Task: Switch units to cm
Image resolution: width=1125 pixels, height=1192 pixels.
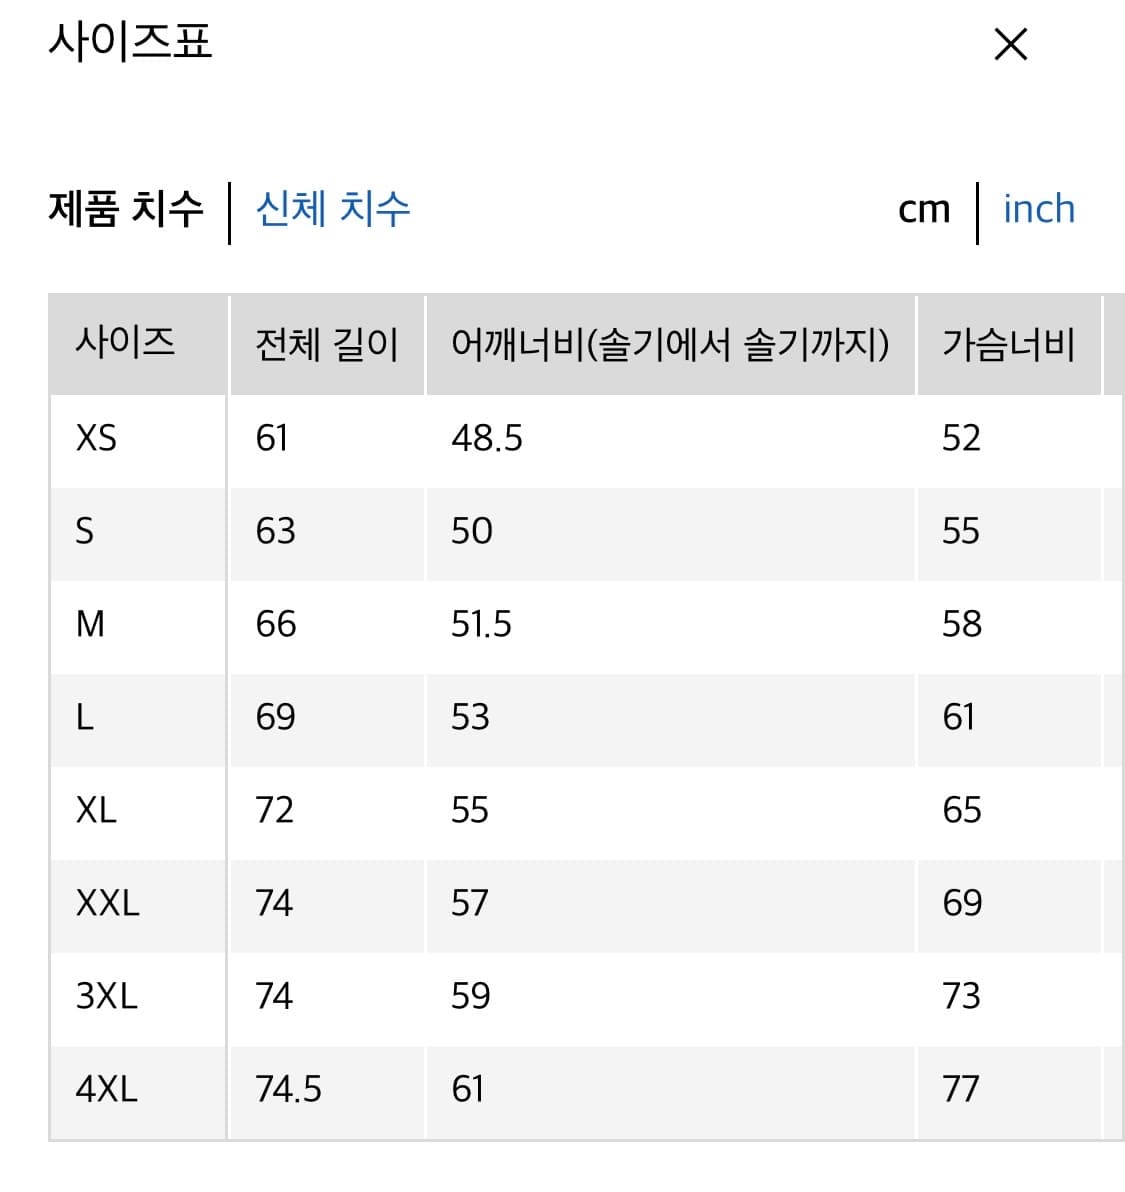Action: [x=924, y=209]
